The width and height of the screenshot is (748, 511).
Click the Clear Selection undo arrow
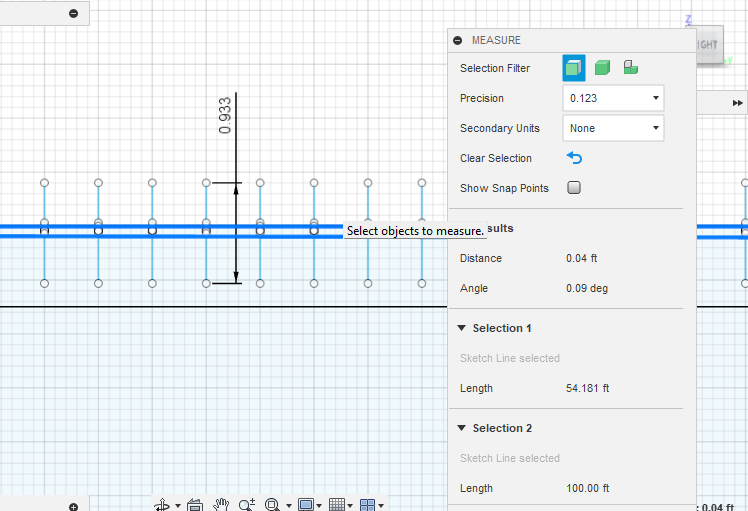[x=574, y=158]
